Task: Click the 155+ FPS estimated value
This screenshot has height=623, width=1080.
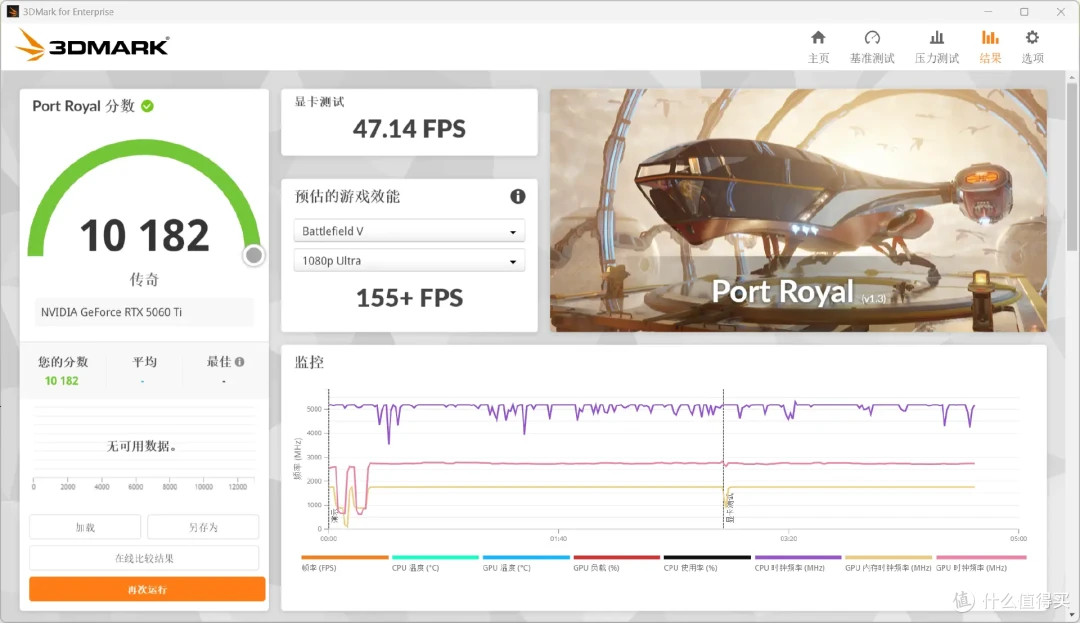Action: pyautogui.click(x=409, y=298)
